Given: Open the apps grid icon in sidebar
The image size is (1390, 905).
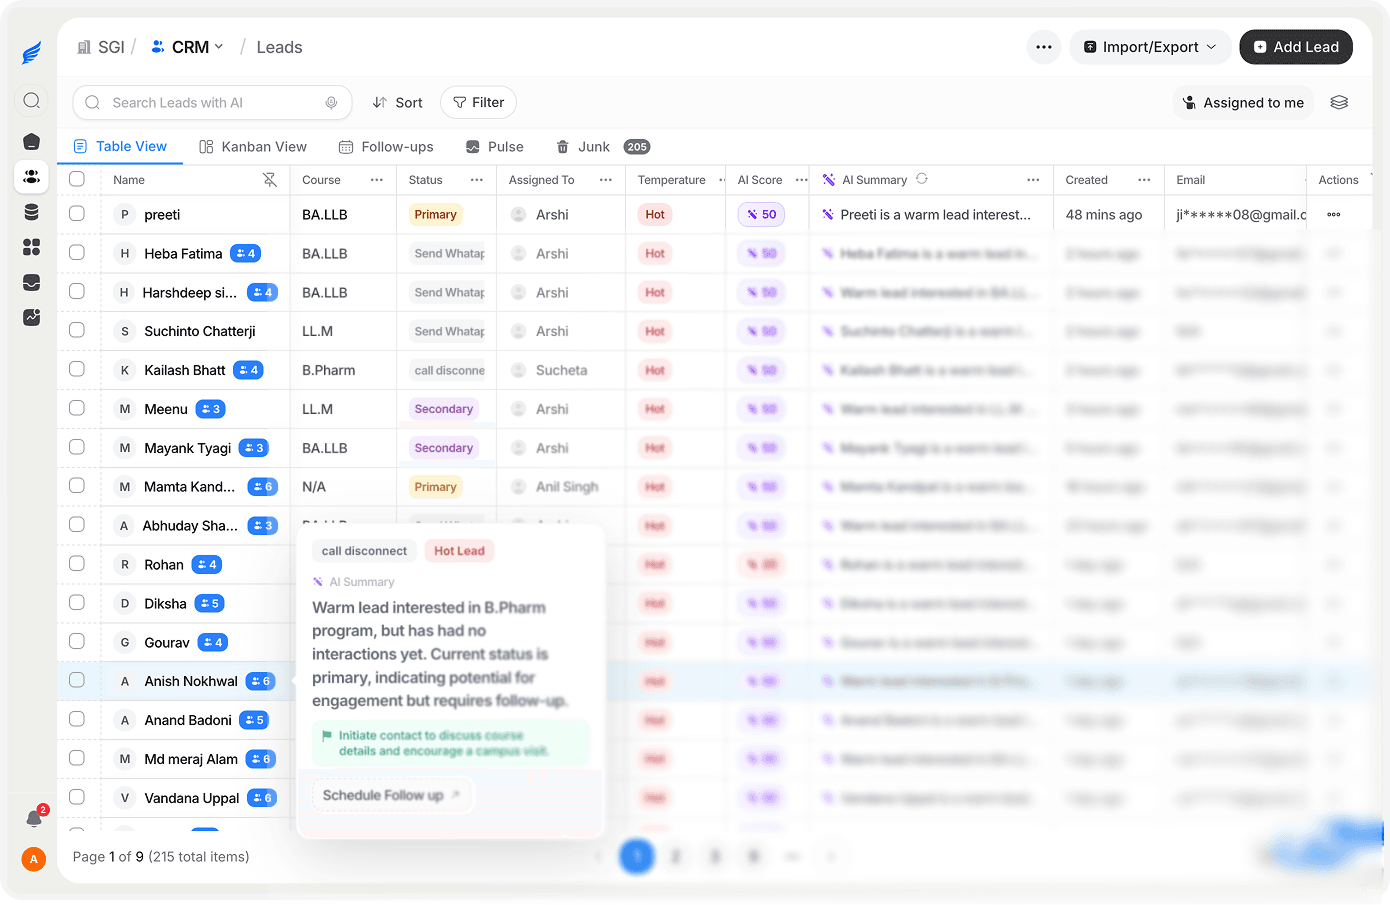Looking at the screenshot, I should click(x=32, y=247).
